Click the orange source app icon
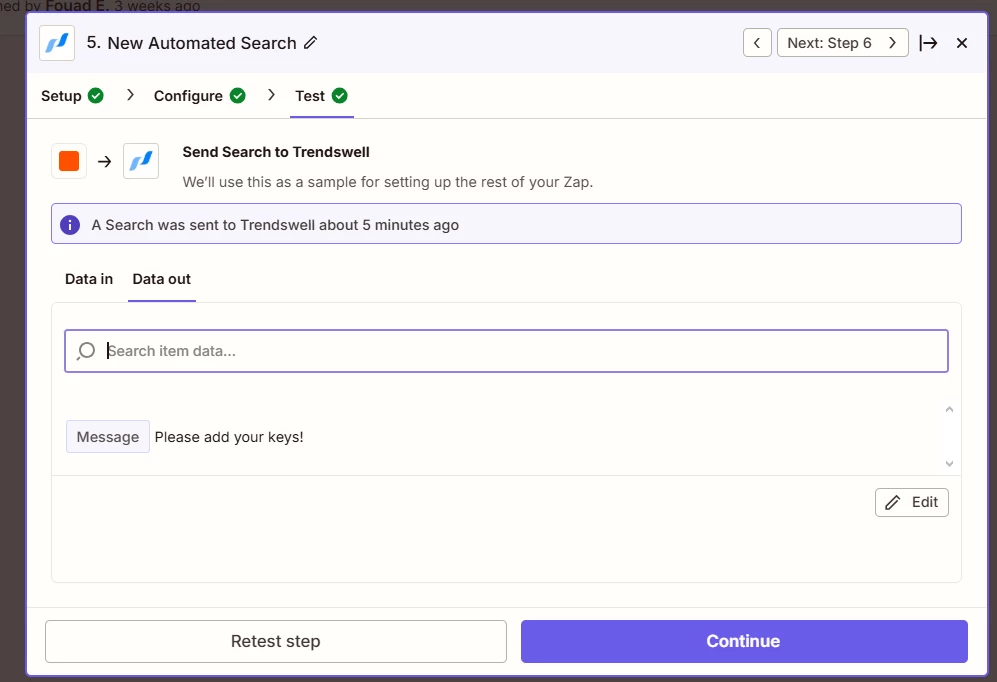Image resolution: width=997 pixels, height=682 pixels. pos(69,161)
